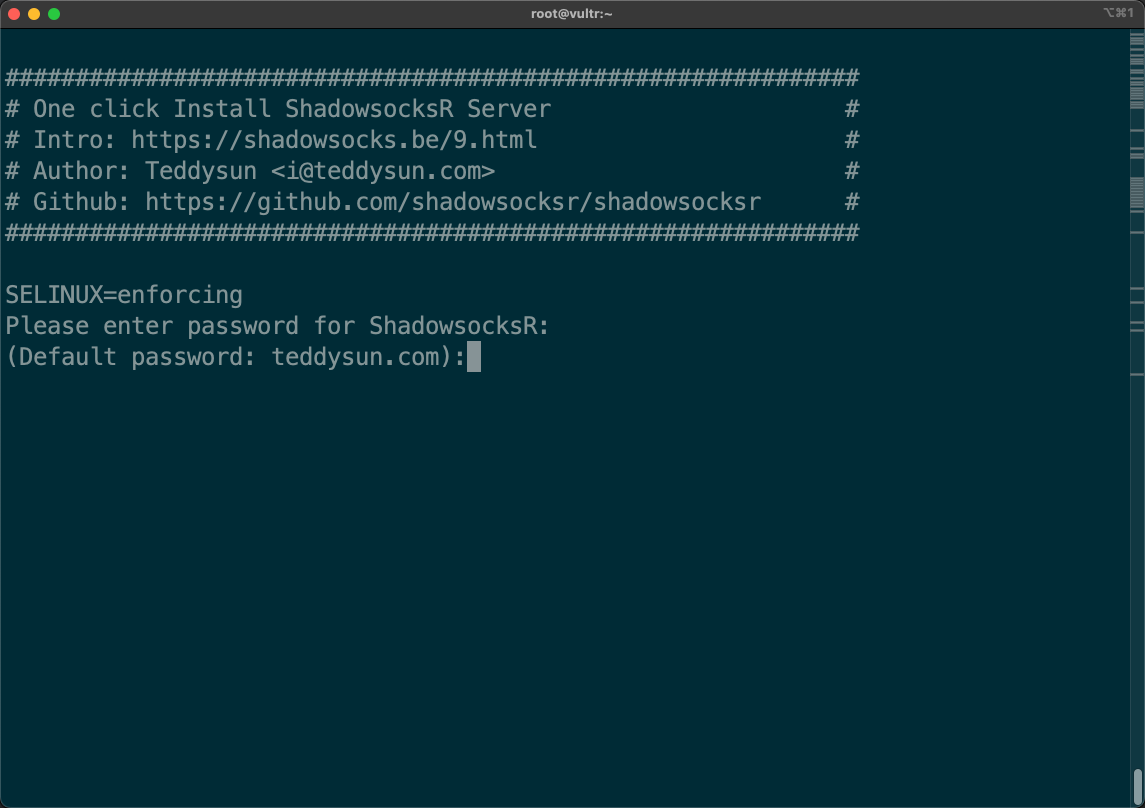This screenshot has width=1145, height=808.
Task: Click the "One click Install ShadowsocksR Server" heading
Action: [292, 108]
